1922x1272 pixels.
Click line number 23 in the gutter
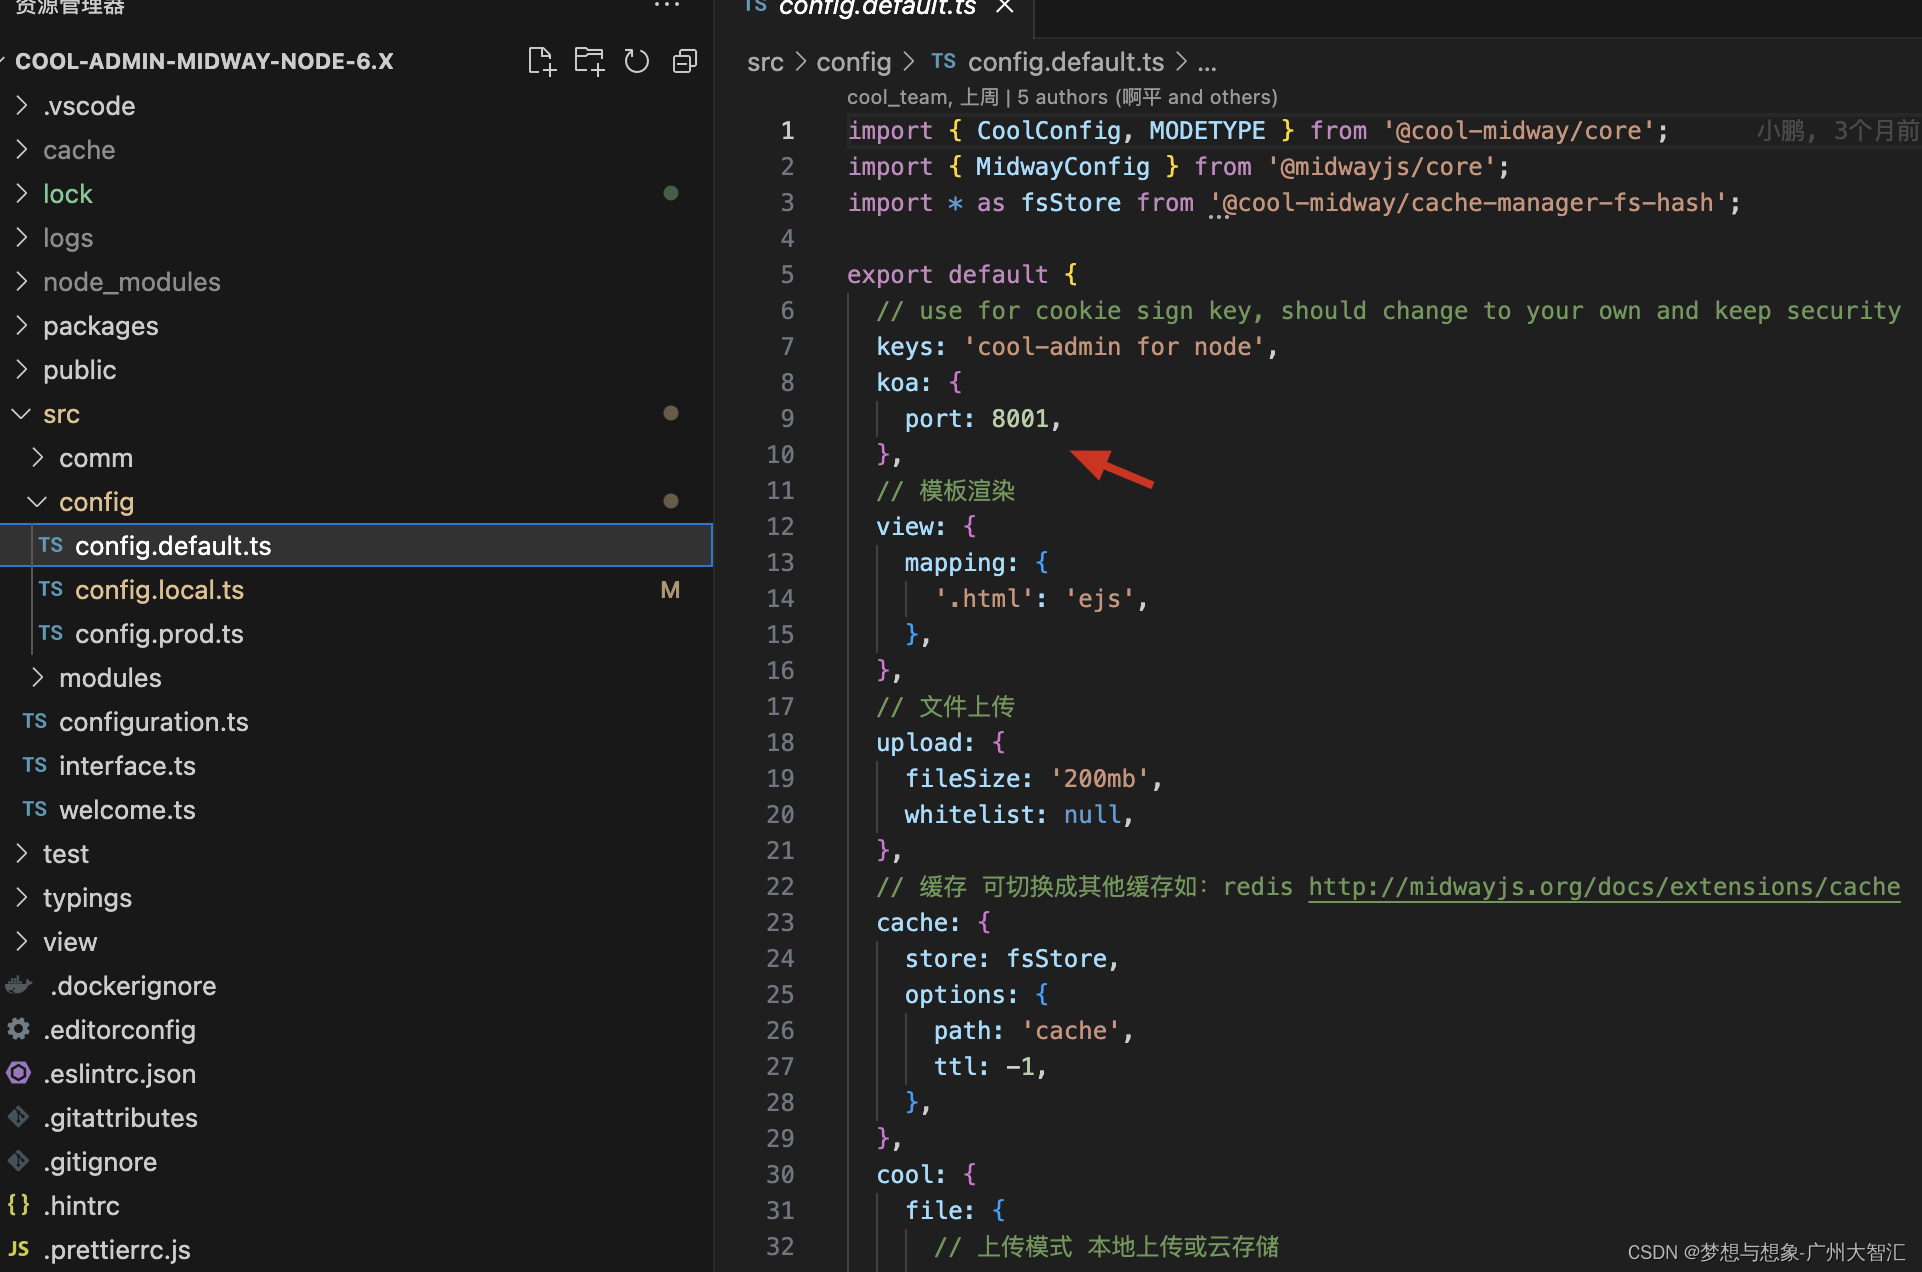tap(780, 923)
